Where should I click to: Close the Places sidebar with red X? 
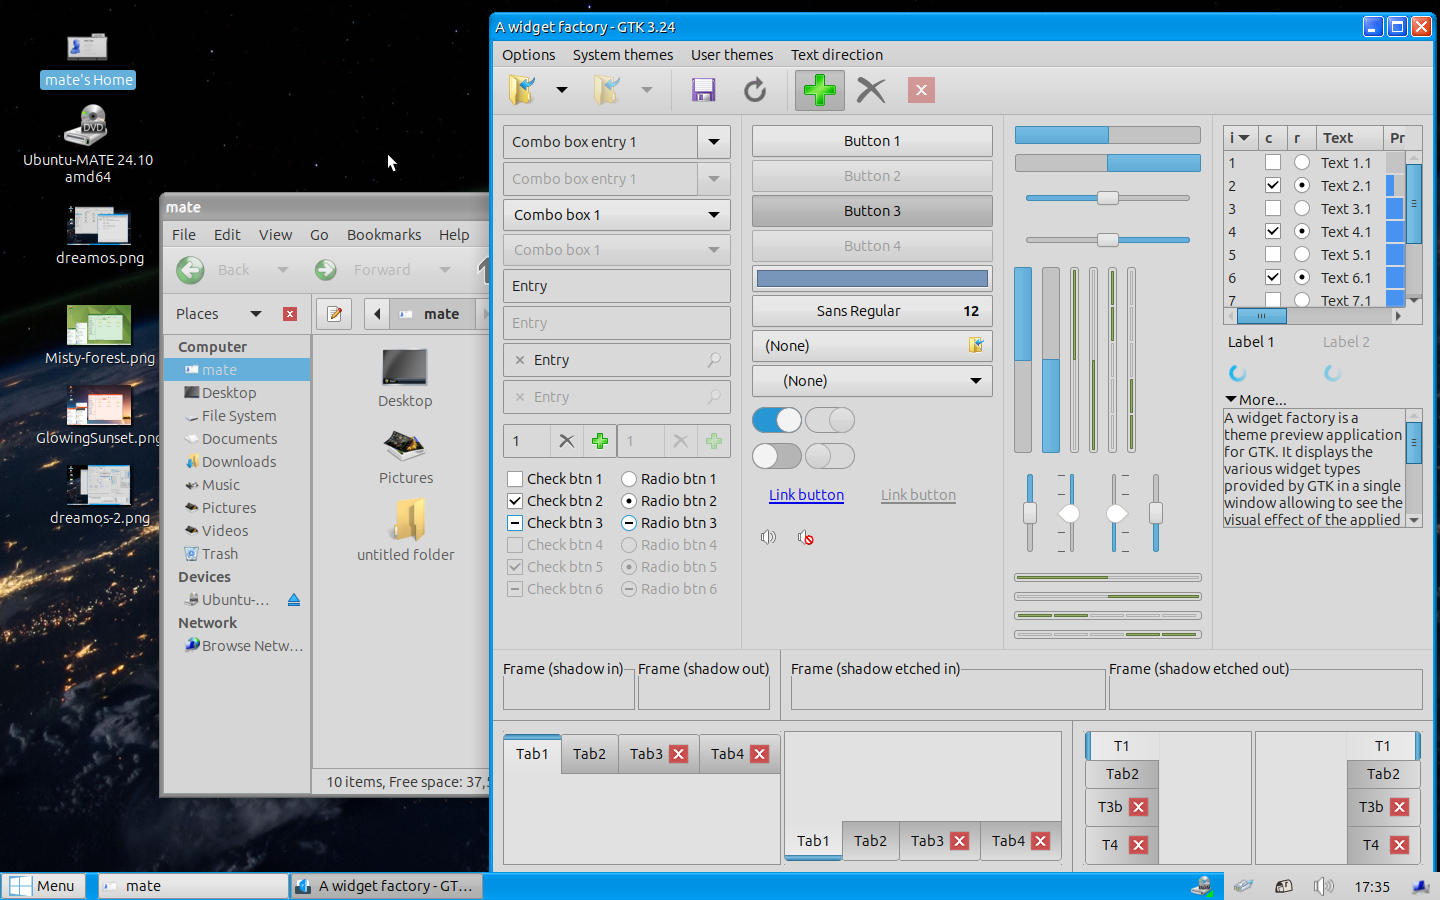coord(290,314)
